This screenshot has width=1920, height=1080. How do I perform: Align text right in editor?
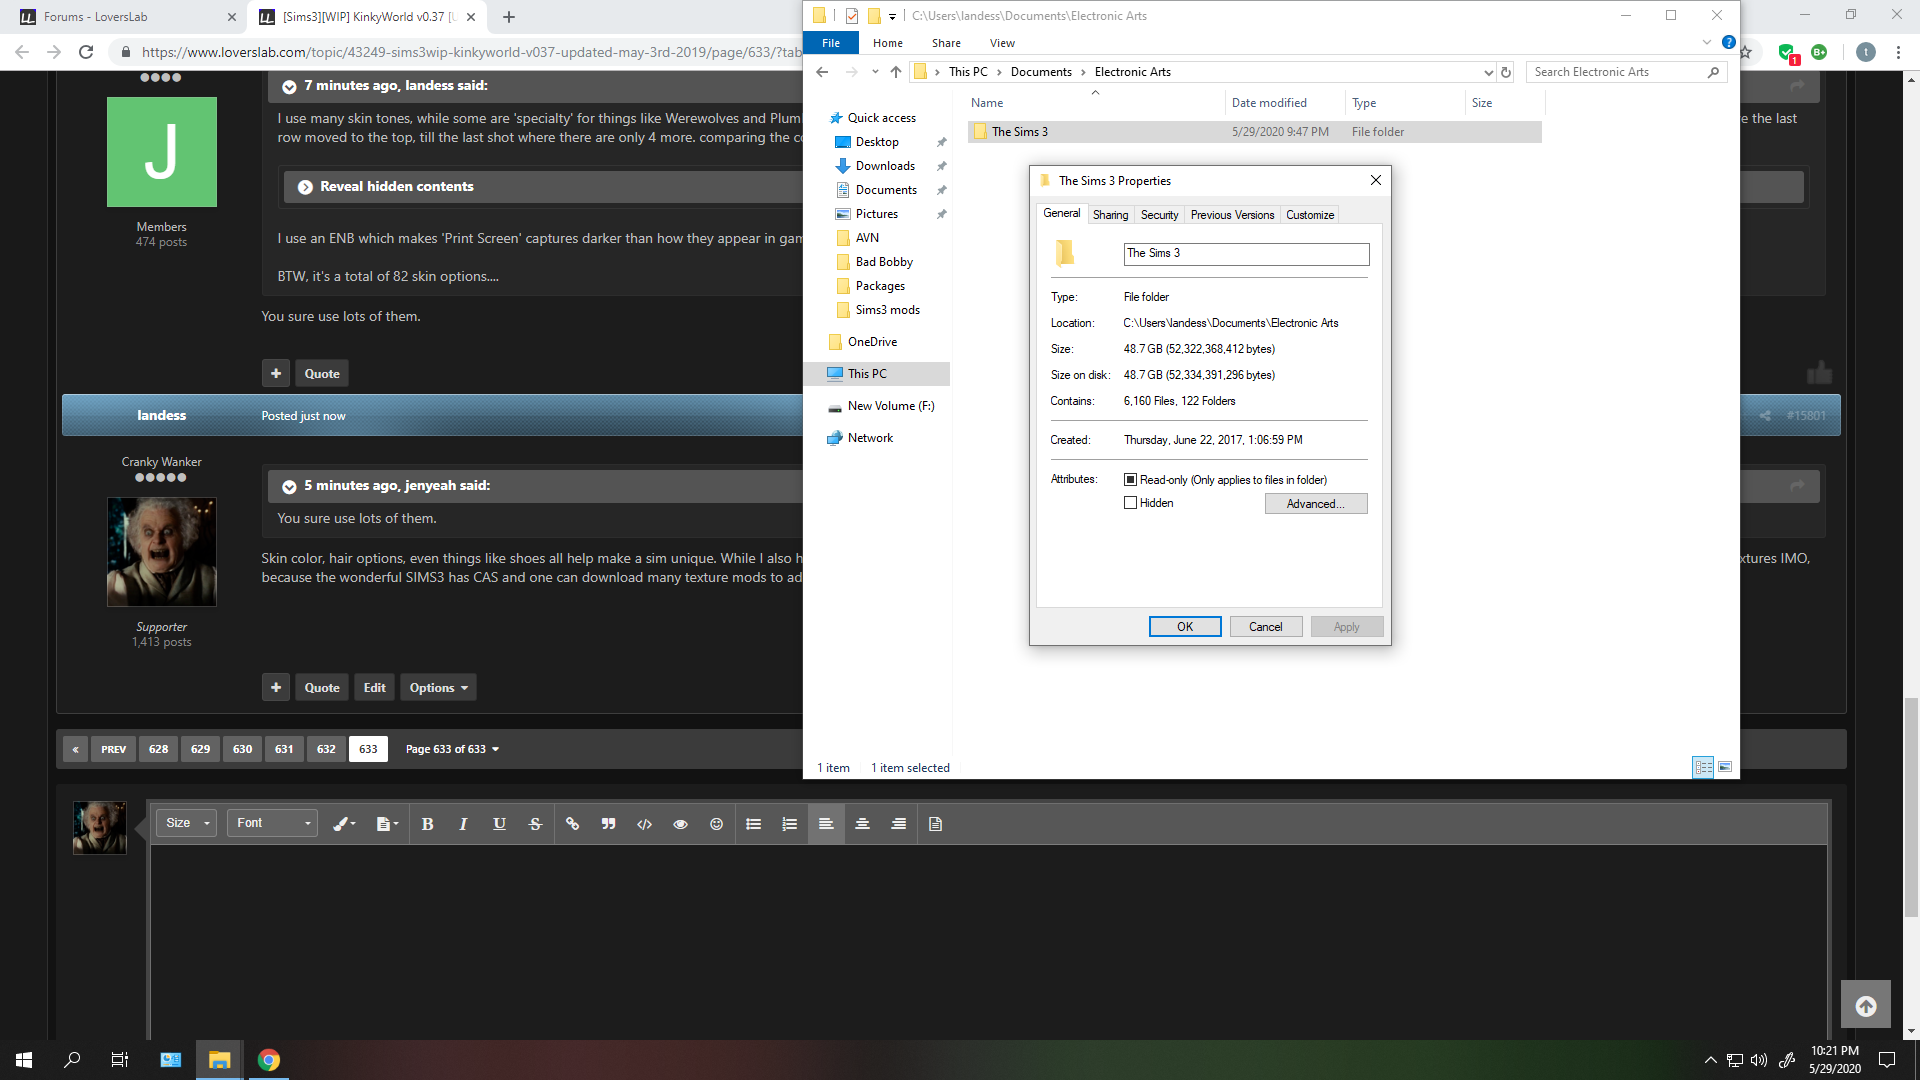pyautogui.click(x=898, y=824)
